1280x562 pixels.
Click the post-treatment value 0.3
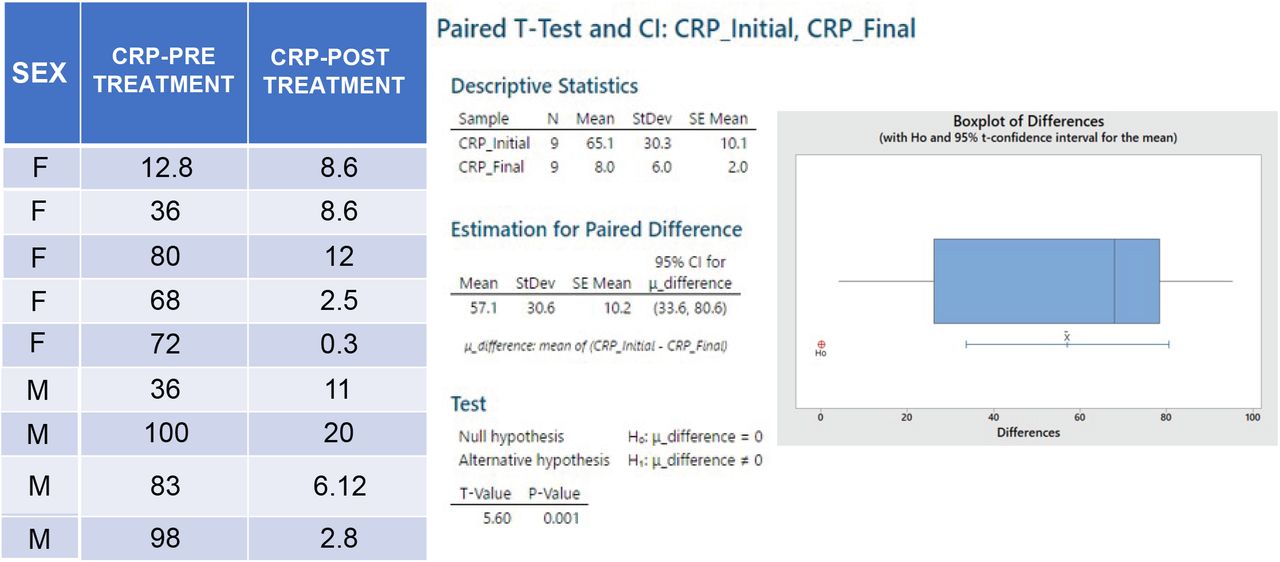click(338, 344)
